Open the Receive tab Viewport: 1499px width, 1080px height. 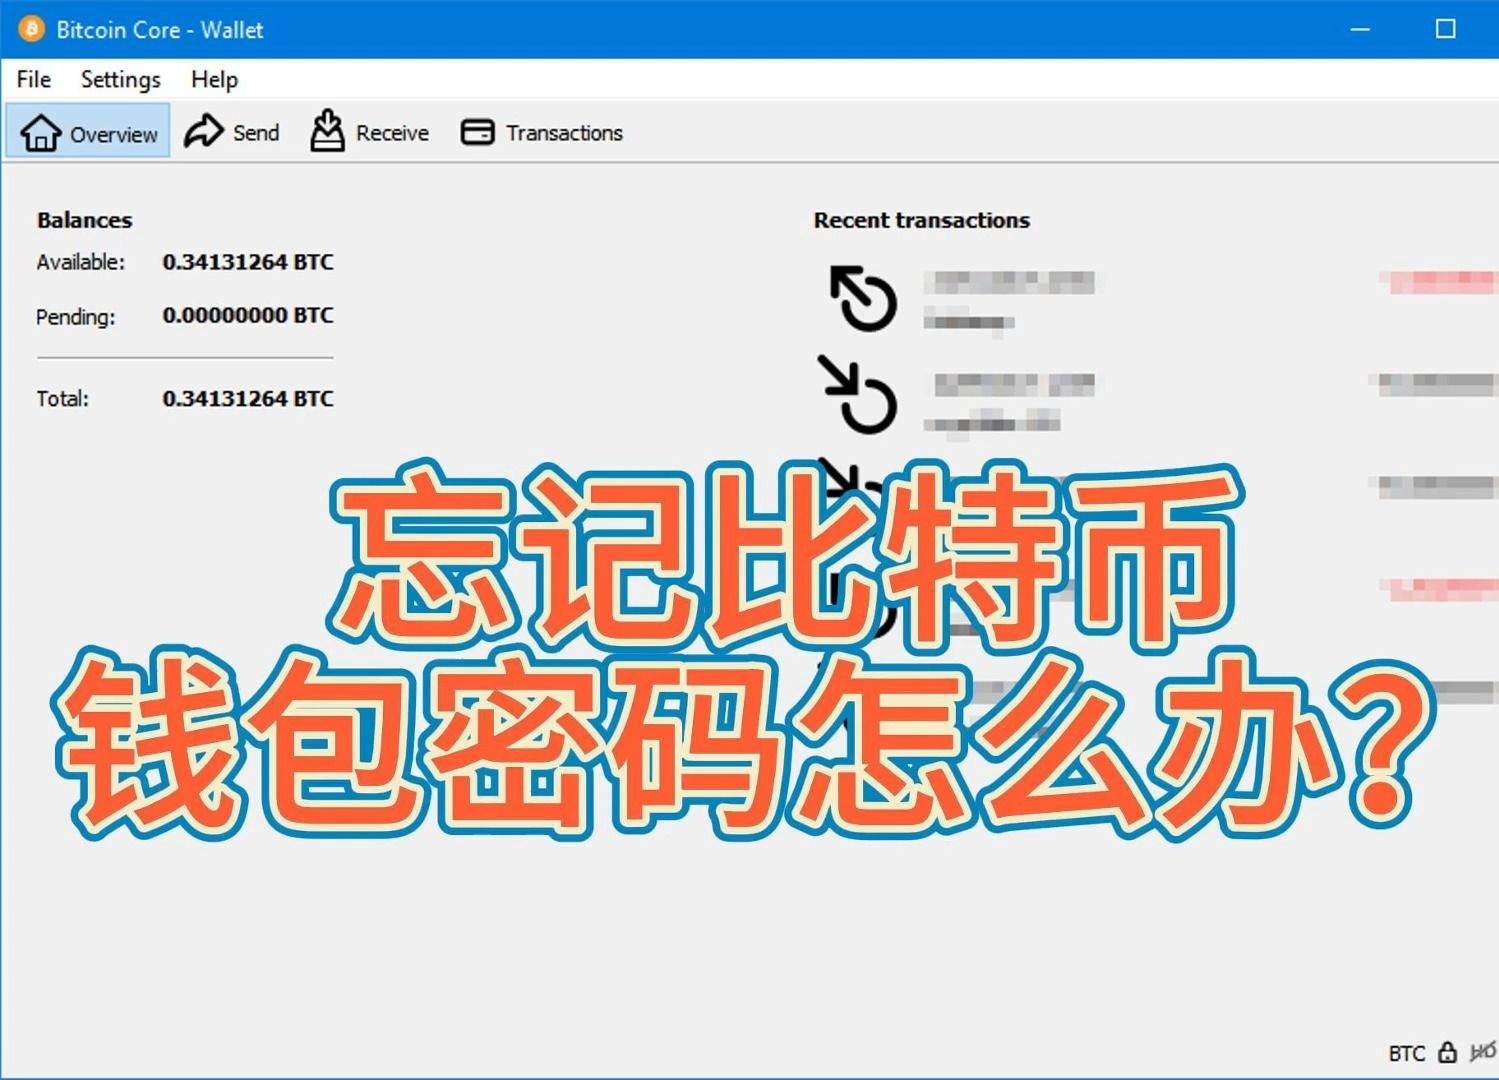pos(369,132)
